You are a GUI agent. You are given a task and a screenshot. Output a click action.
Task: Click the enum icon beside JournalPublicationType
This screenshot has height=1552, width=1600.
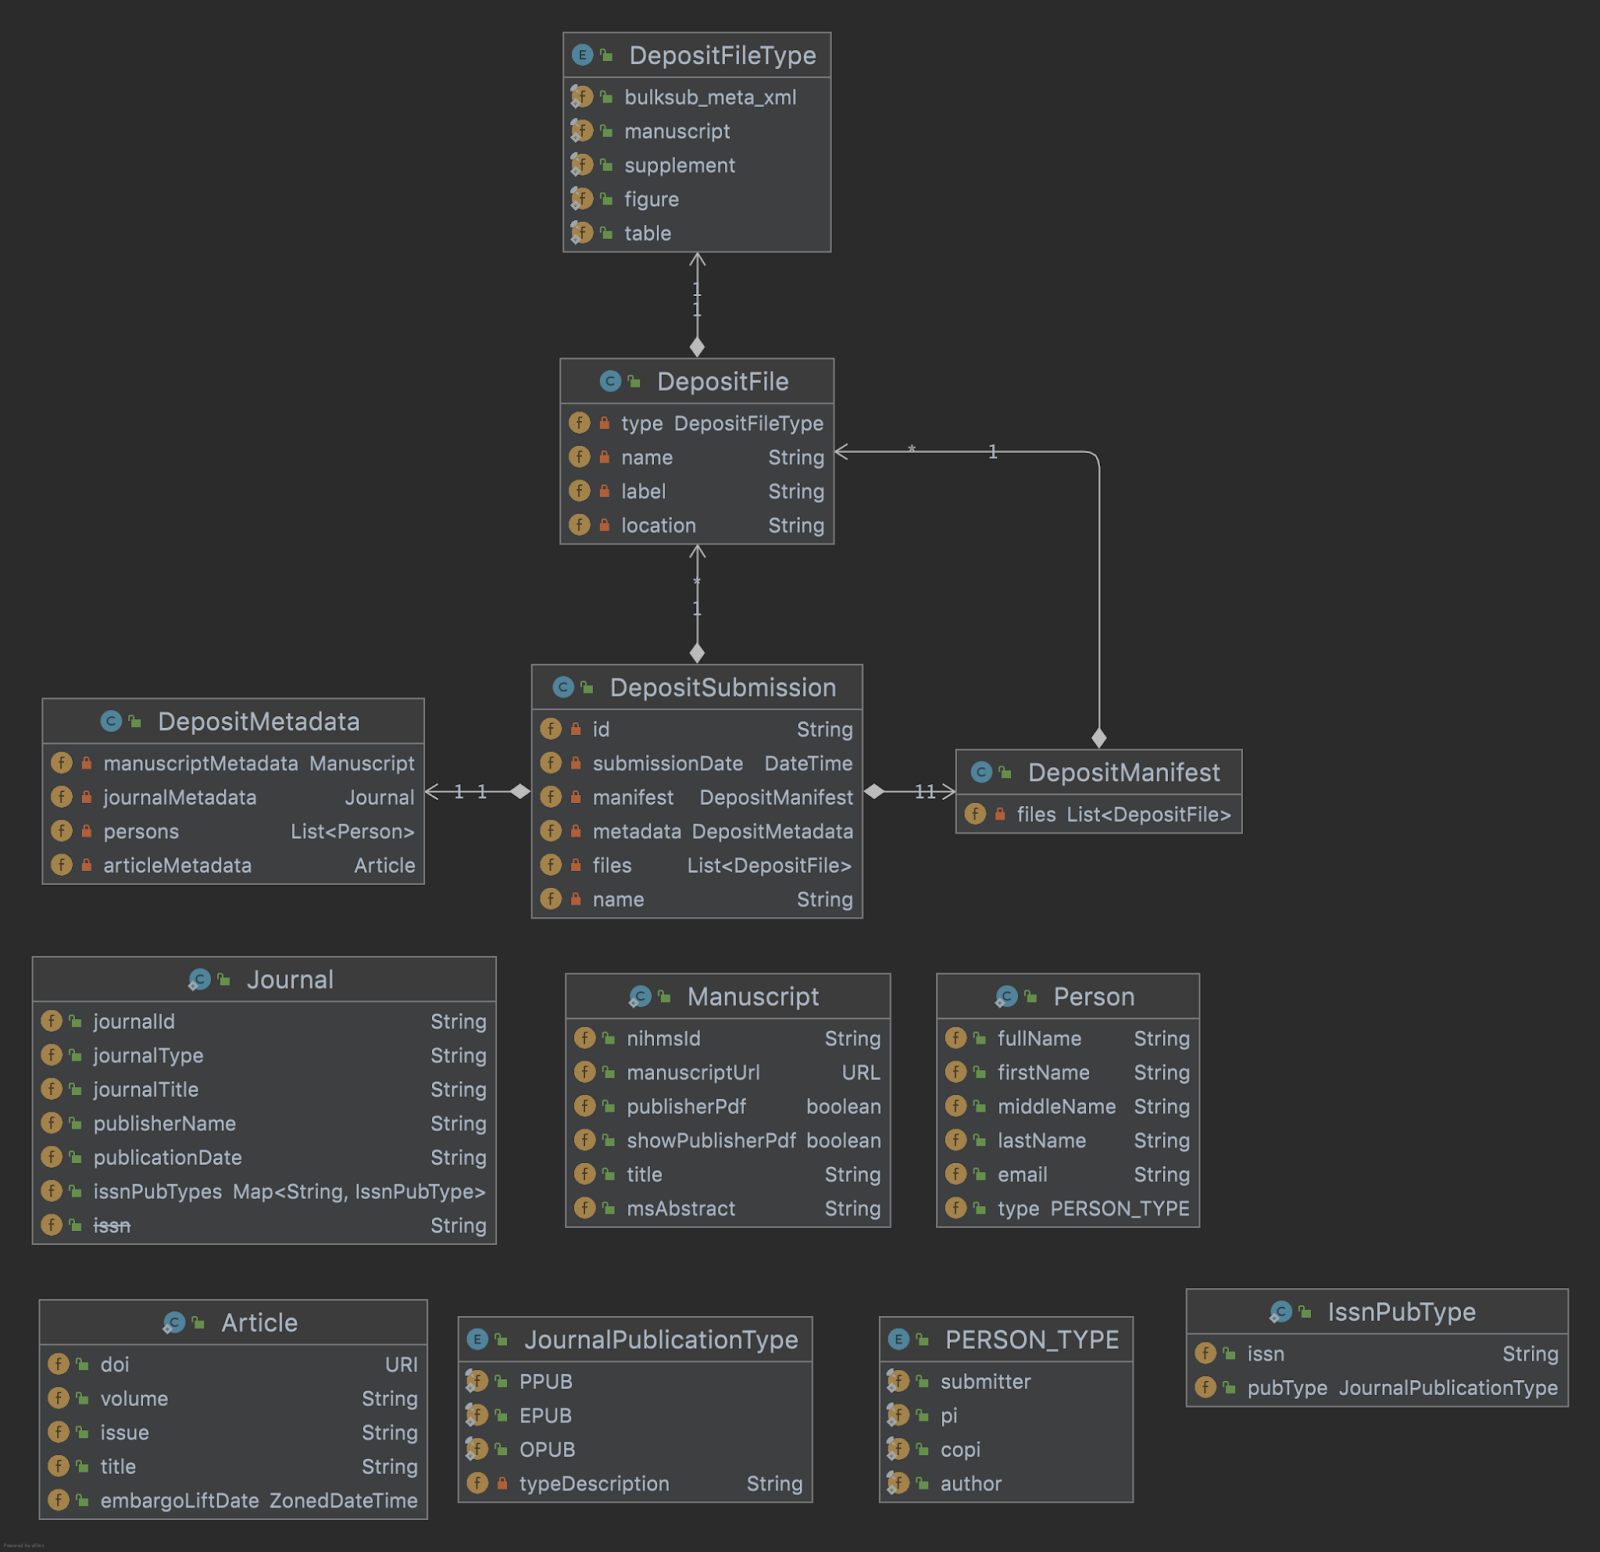[477, 1339]
